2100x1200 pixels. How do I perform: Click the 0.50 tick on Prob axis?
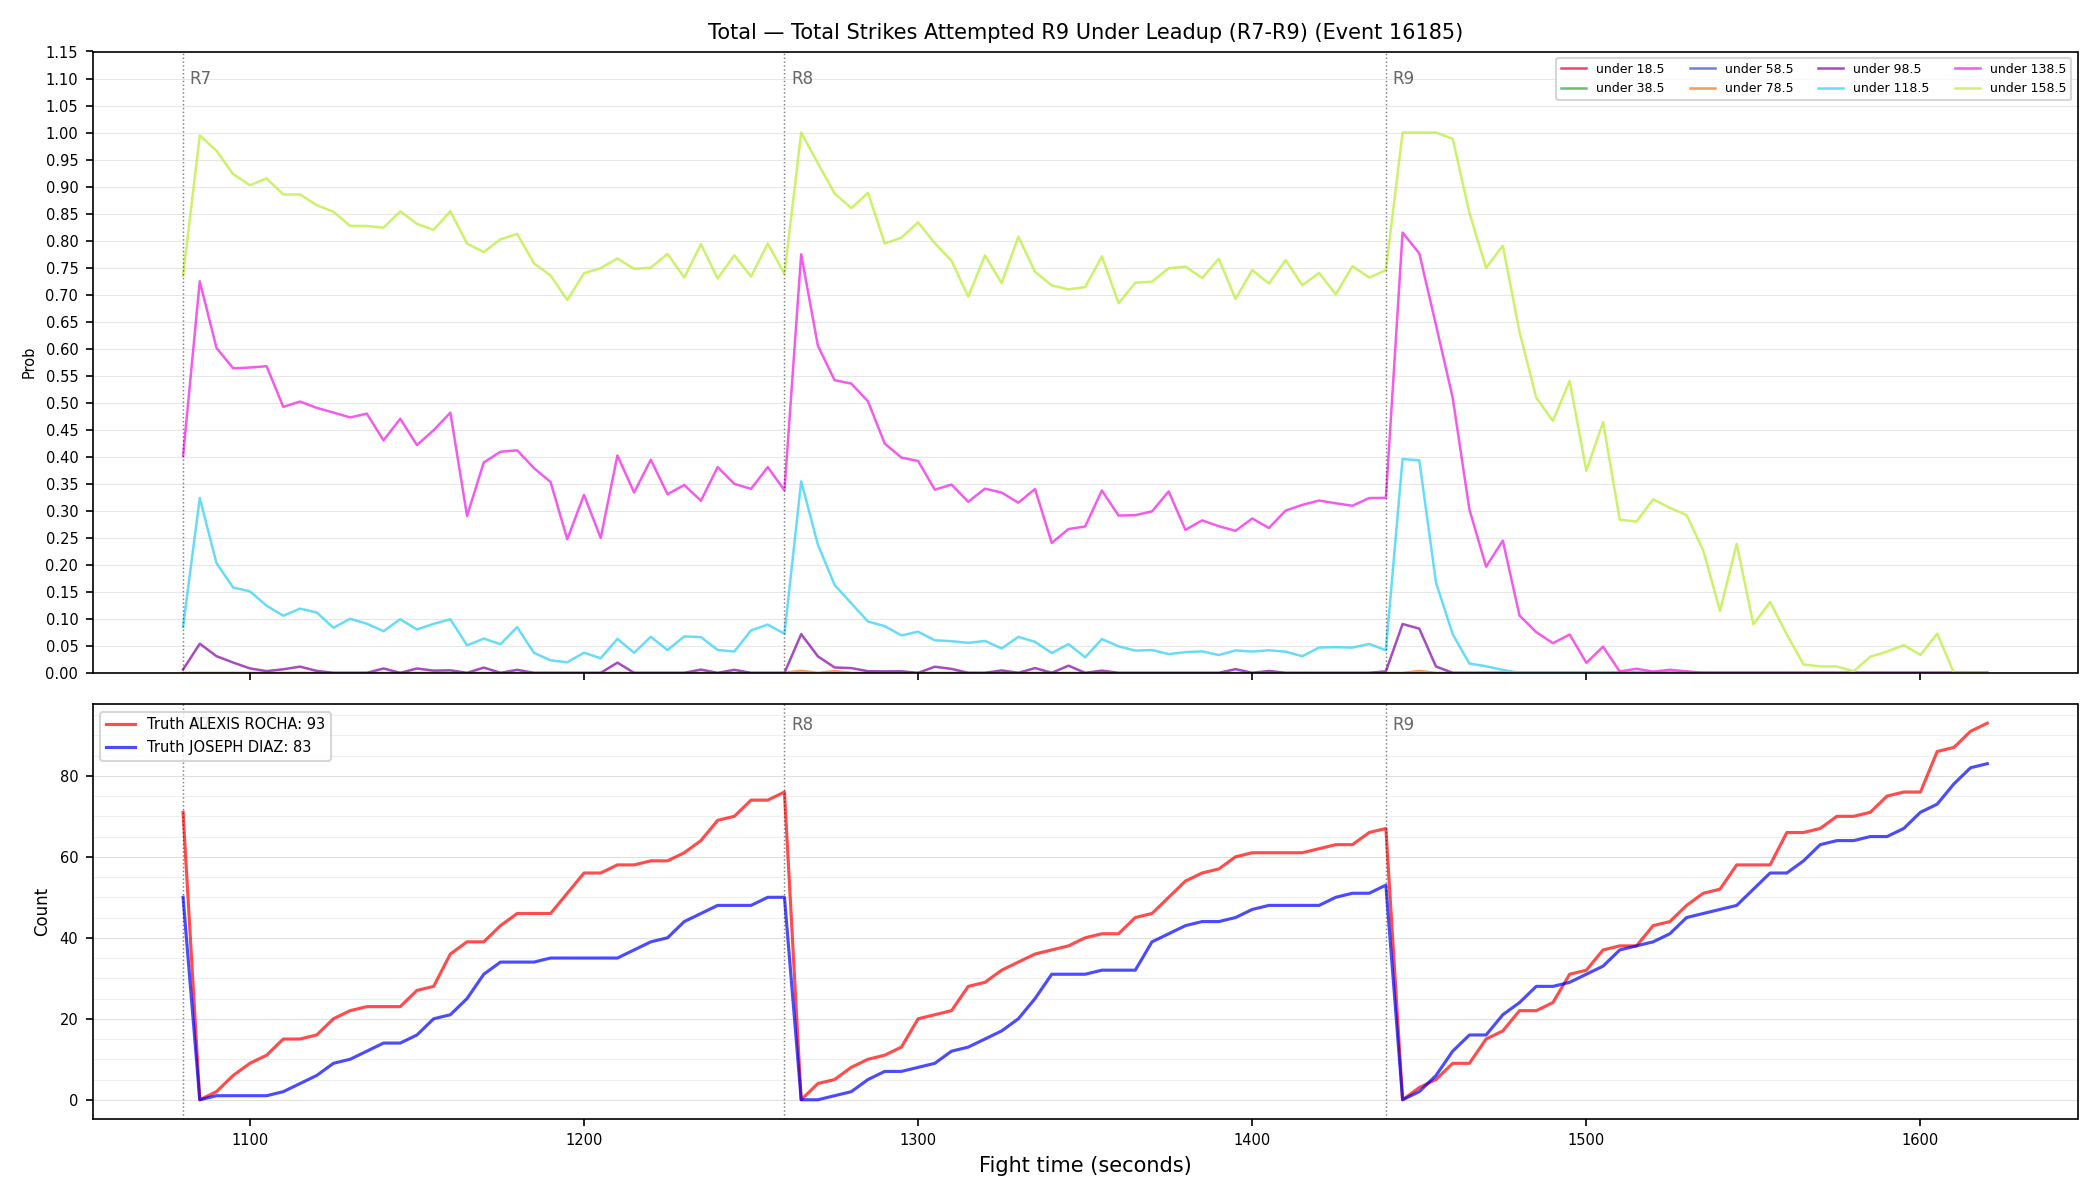point(62,403)
